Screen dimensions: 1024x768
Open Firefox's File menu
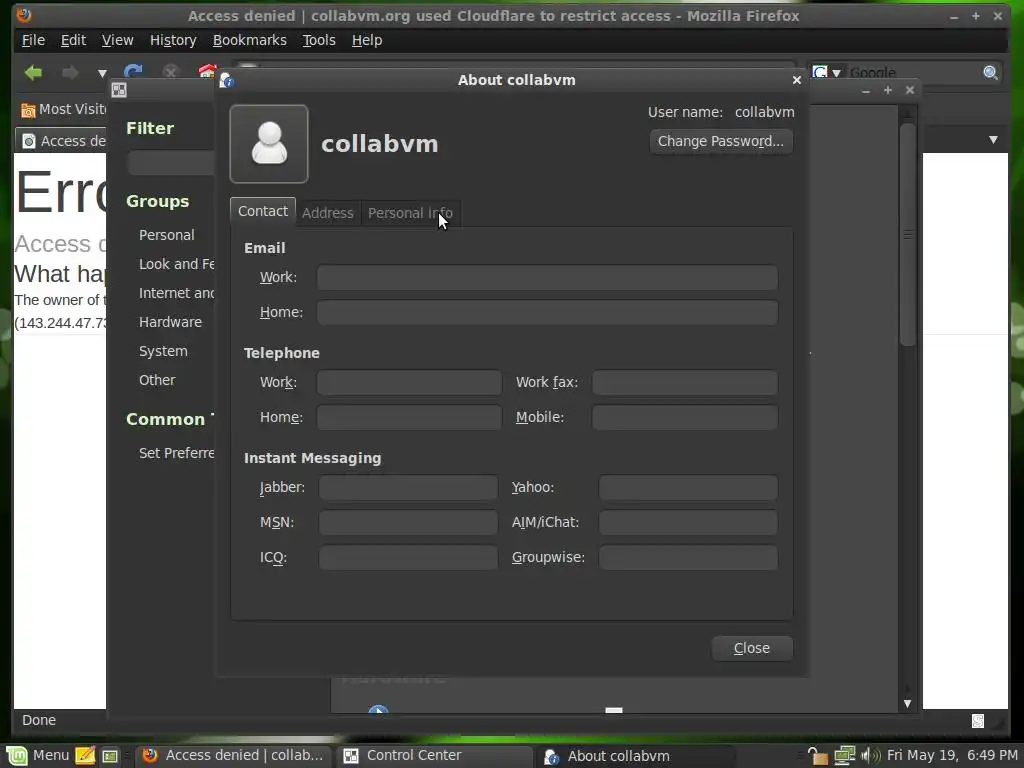coord(33,40)
